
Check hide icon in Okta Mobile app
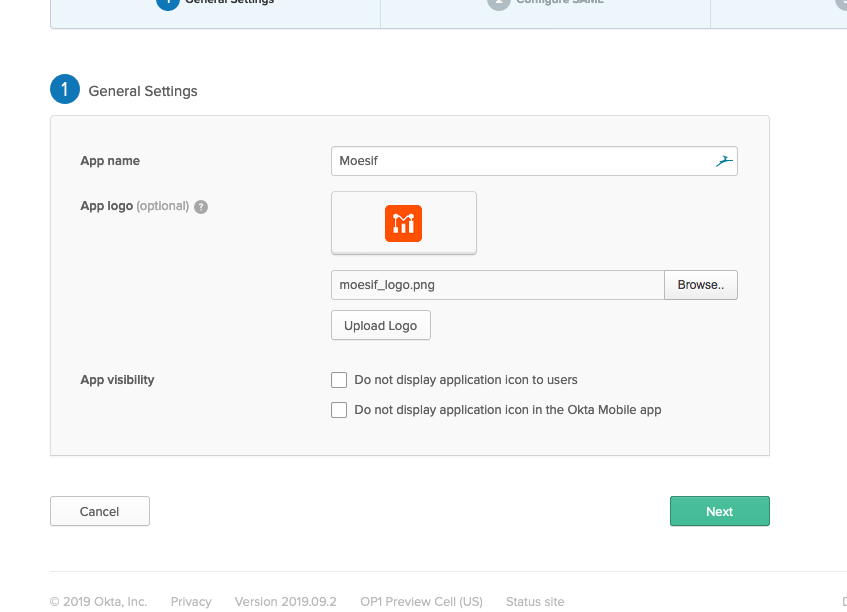[339, 410]
